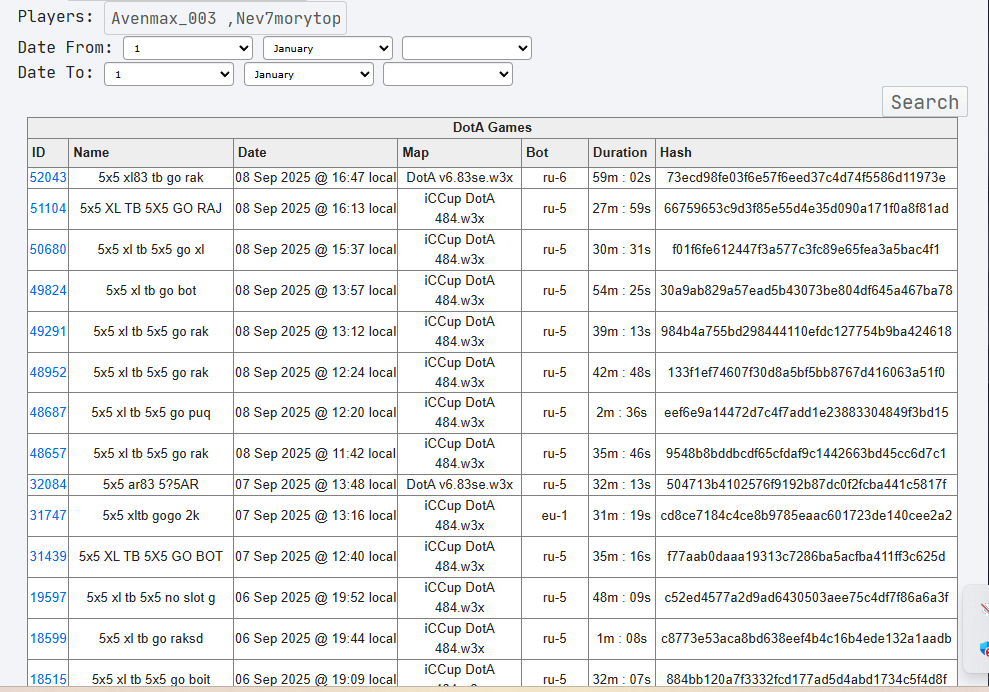Click the Date column header
Screen dimensions: 989x692
tap(315, 153)
